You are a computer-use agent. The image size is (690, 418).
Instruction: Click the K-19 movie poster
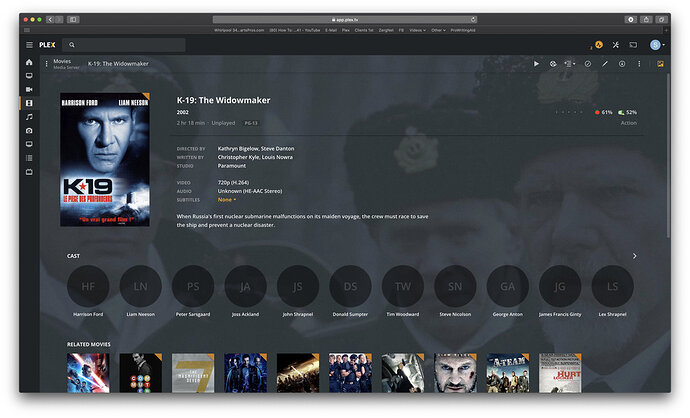(105, 160)
